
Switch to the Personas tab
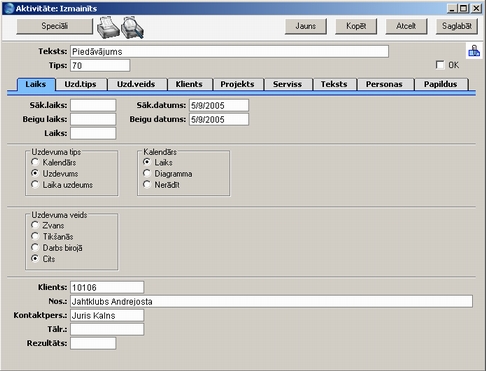pyautogui.click(x=384, y=84)
